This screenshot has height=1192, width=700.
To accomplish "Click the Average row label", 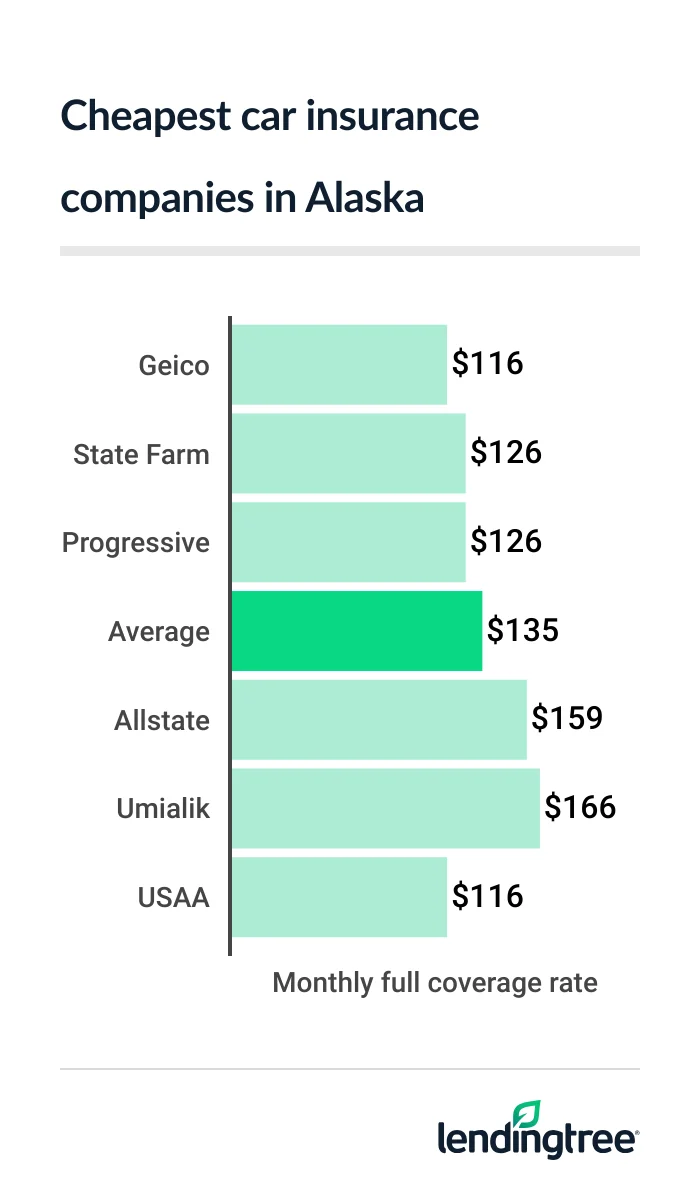I will (x=159, y=632).
